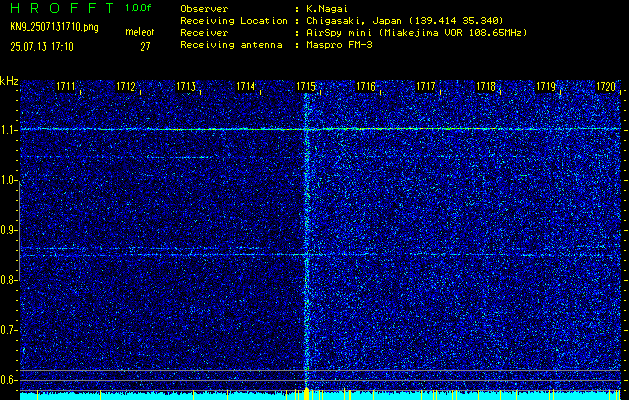
Task: Select the timestamp 25.07.13 17:10
Action: pyautogui.click(x=42, y=47)
